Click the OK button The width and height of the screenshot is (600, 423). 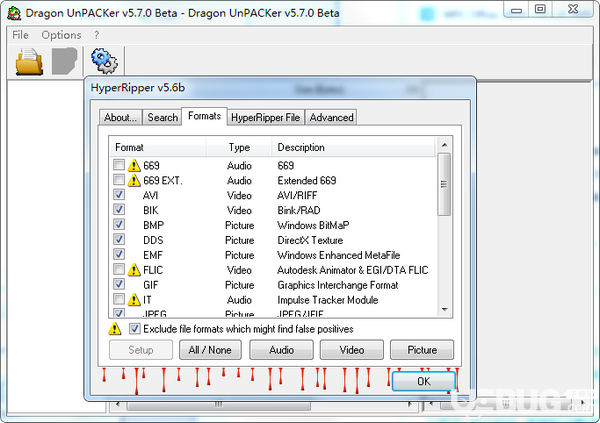(x=424, y=381)
